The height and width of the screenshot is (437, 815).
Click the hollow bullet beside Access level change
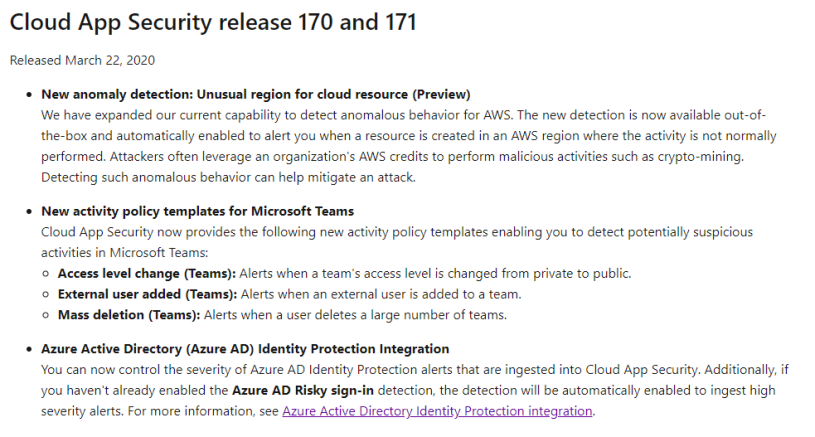pos(46,274)
